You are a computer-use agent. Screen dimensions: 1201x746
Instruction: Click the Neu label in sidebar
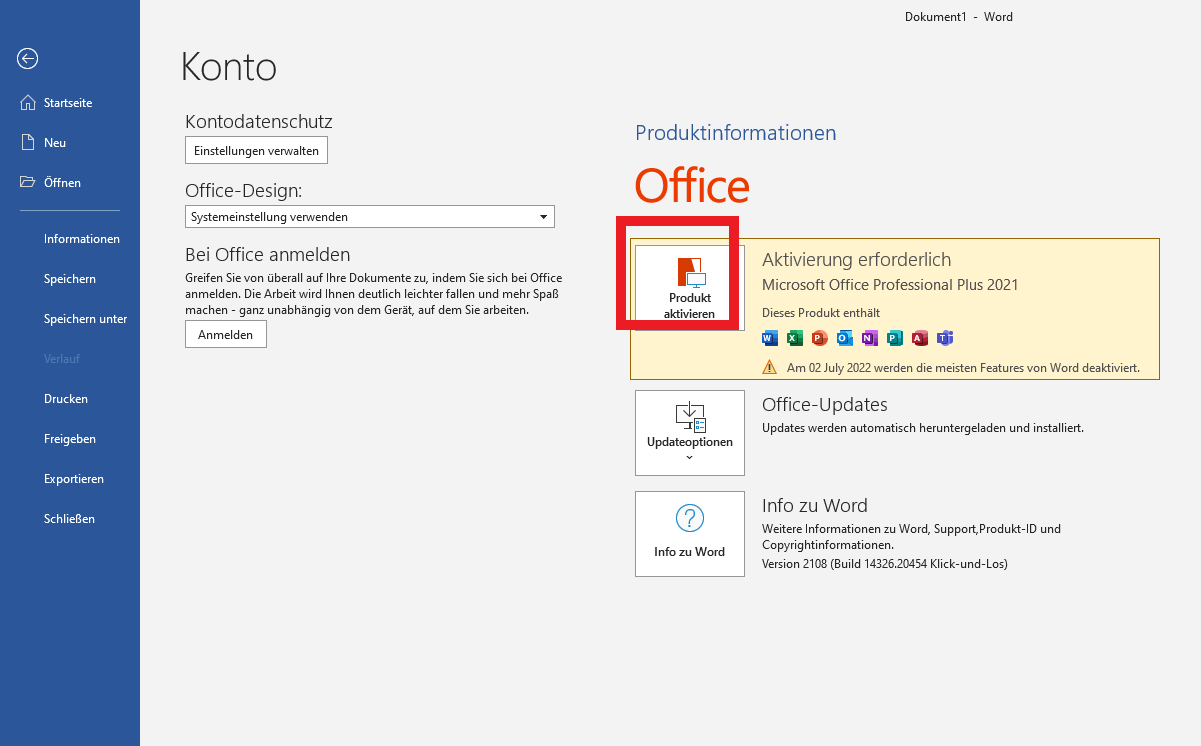55,143
